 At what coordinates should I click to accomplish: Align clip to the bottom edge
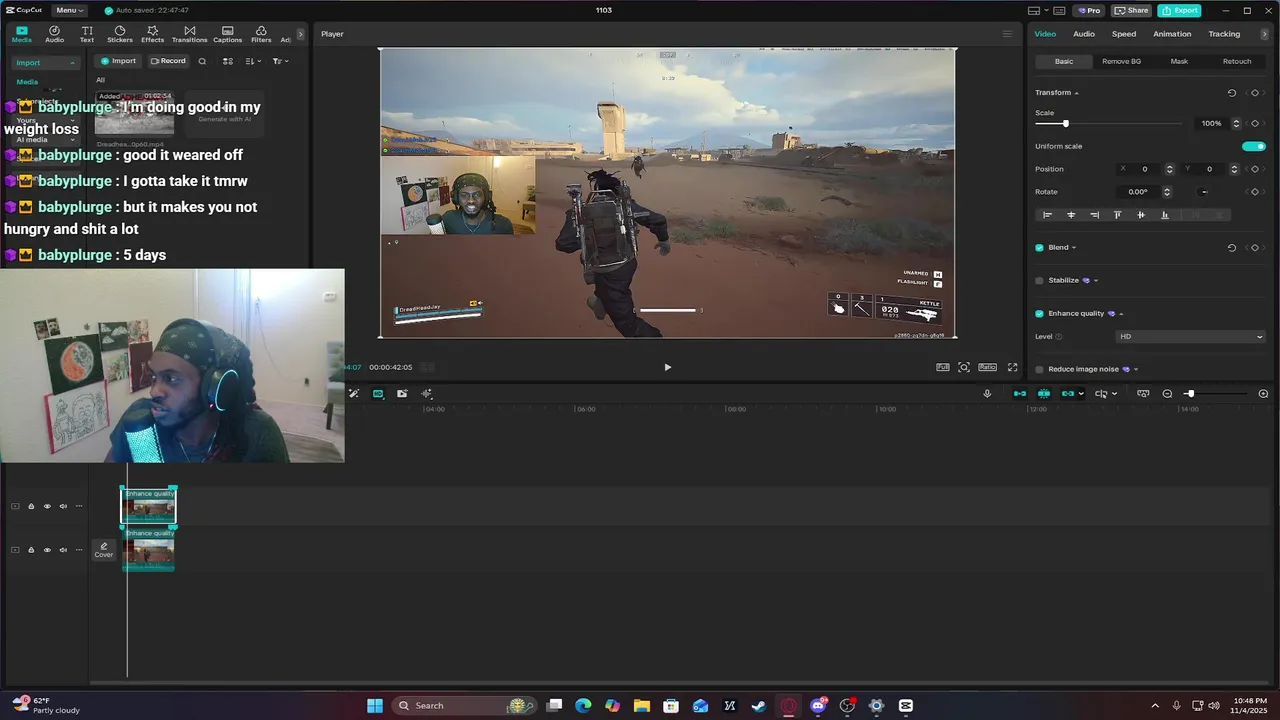pos(1164,215)
